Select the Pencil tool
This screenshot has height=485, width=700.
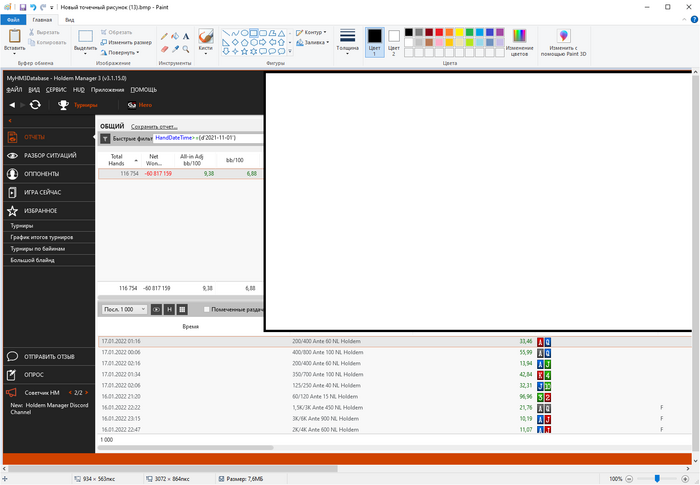click(164, 36)
